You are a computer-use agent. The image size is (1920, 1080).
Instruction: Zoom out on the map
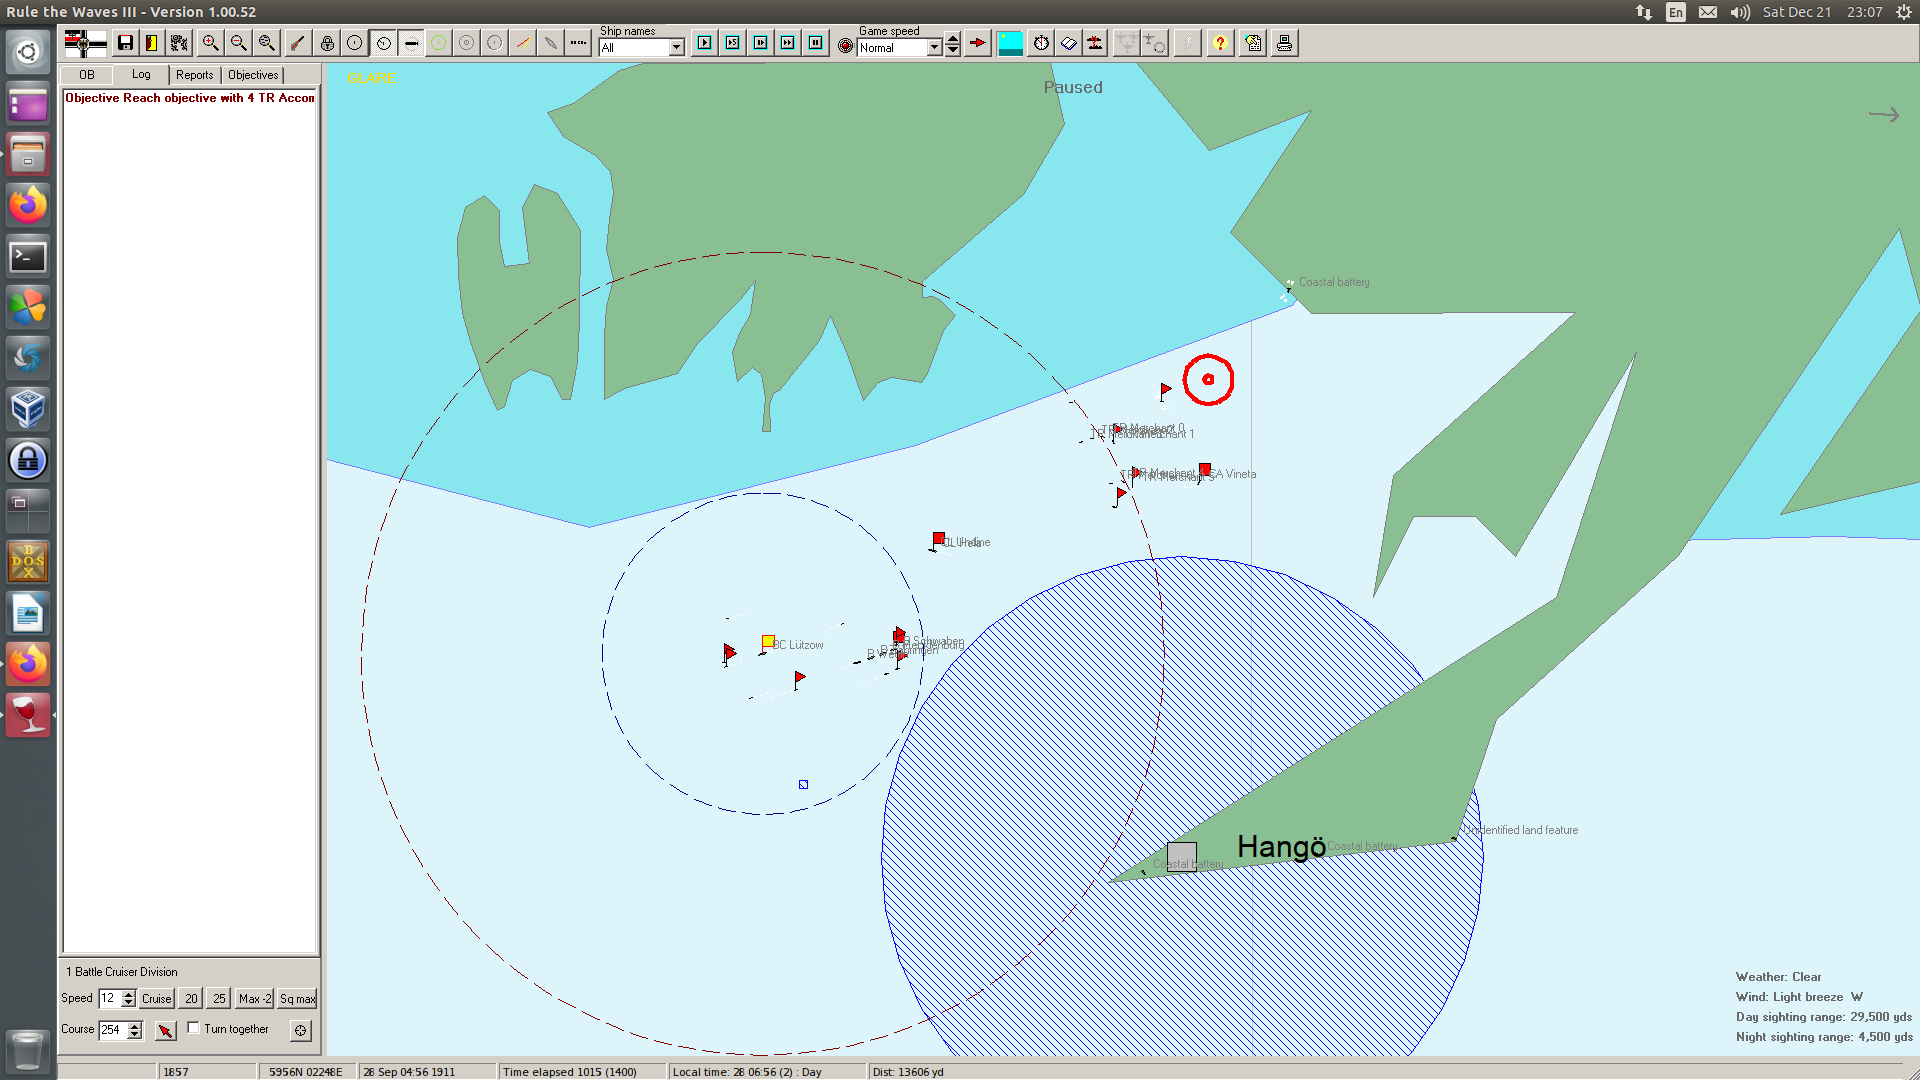pyautogui.click(x=238, y=43)
